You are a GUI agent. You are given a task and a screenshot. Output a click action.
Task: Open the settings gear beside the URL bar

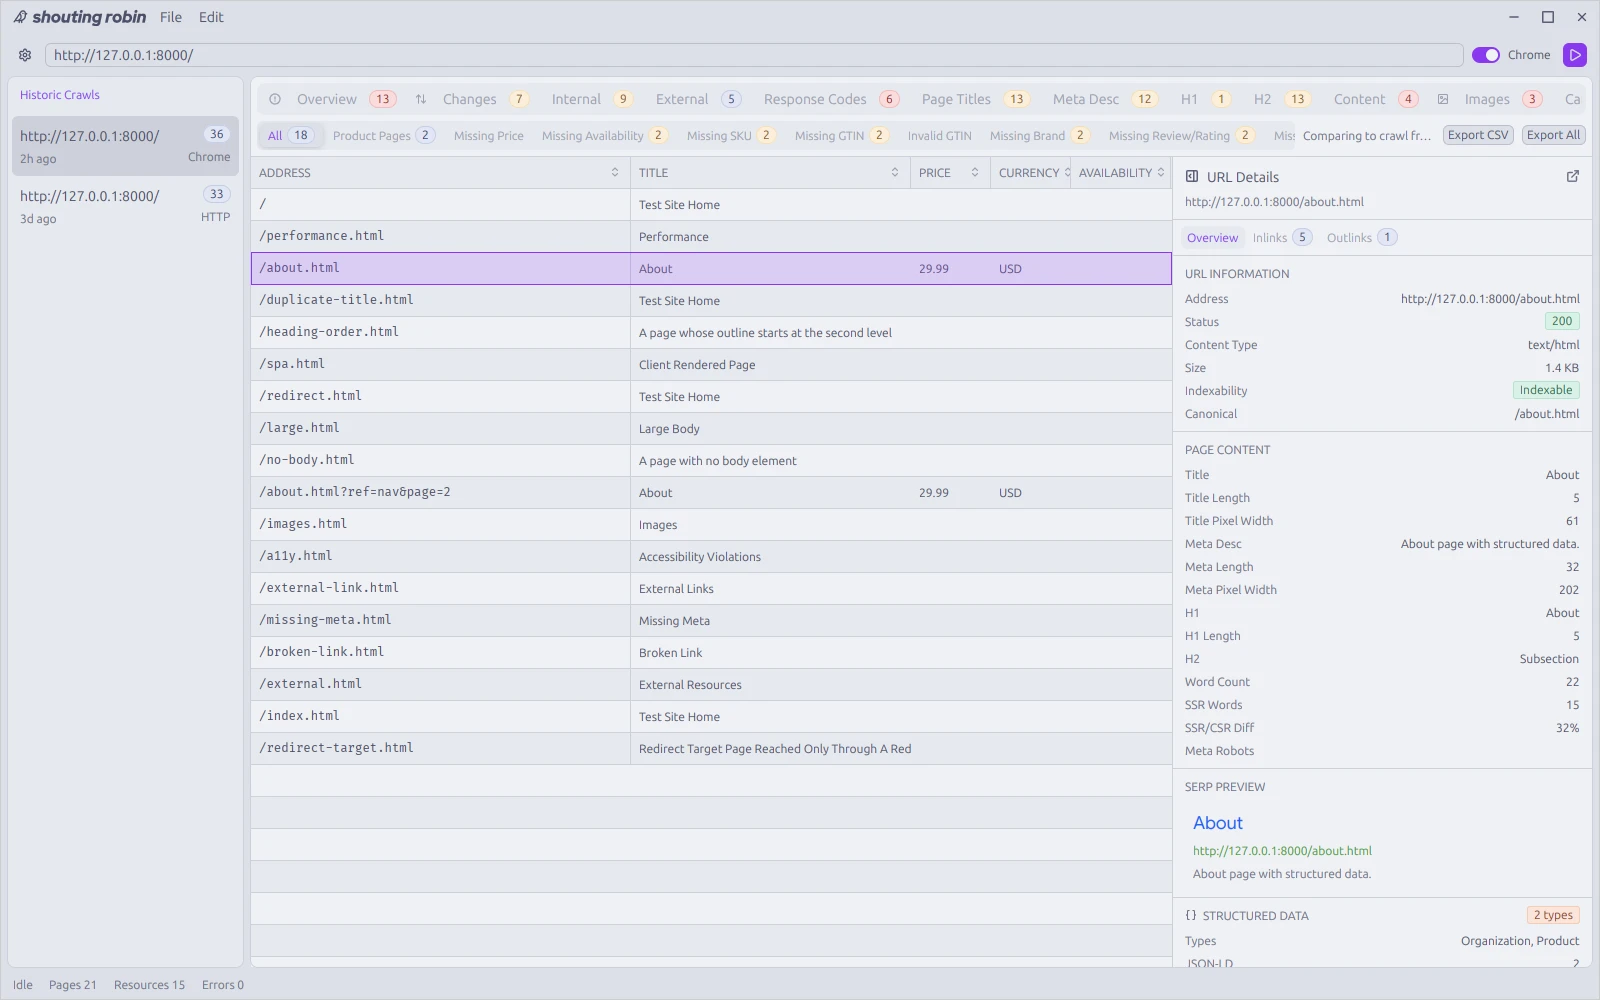(x=25, y=55)
